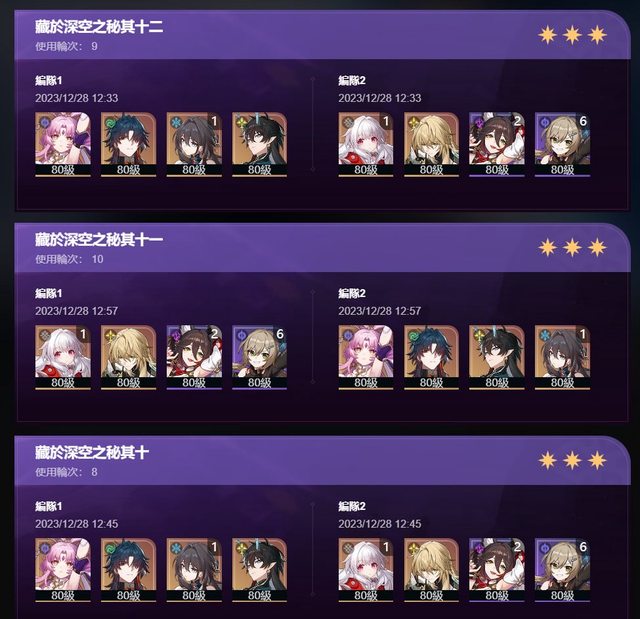Select dark-haired character with badge 1 in 十一 編隊2
640x619 pixels.
(562, 357)
